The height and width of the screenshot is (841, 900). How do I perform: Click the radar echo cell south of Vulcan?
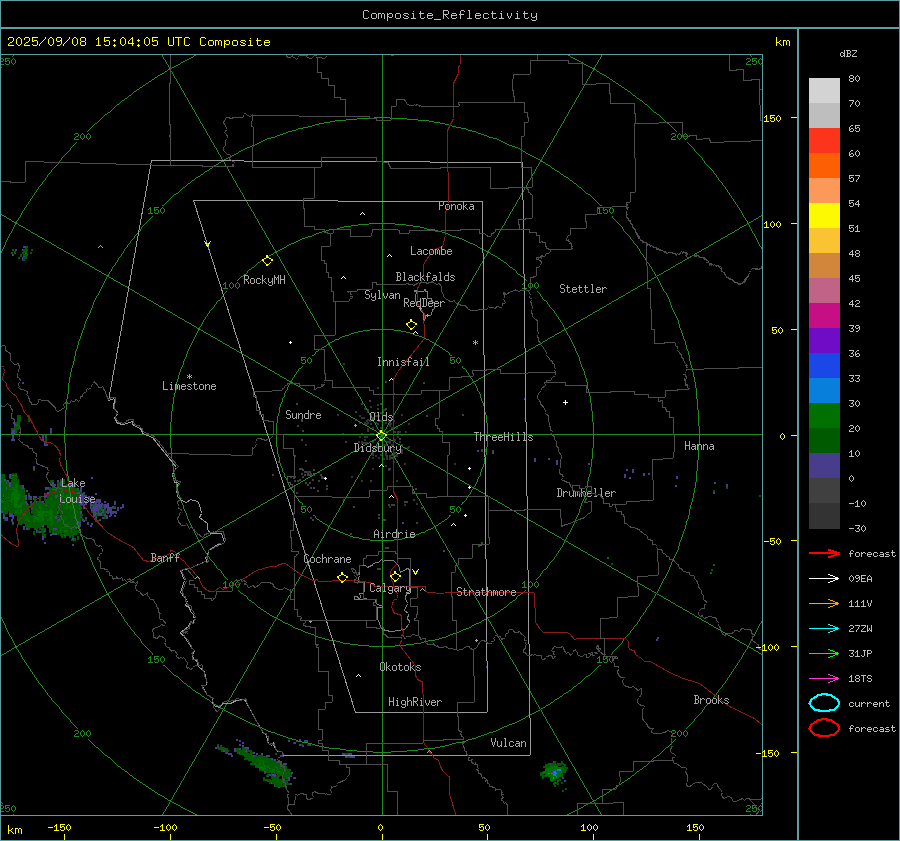pos(554,772)
